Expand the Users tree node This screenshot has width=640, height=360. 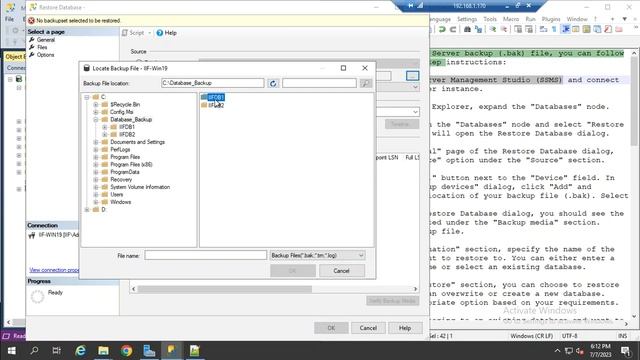(96, 195)
